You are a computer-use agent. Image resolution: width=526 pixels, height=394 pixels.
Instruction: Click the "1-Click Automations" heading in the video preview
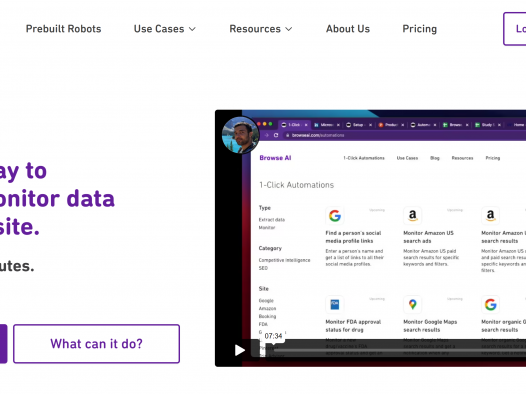click(297, 185)
